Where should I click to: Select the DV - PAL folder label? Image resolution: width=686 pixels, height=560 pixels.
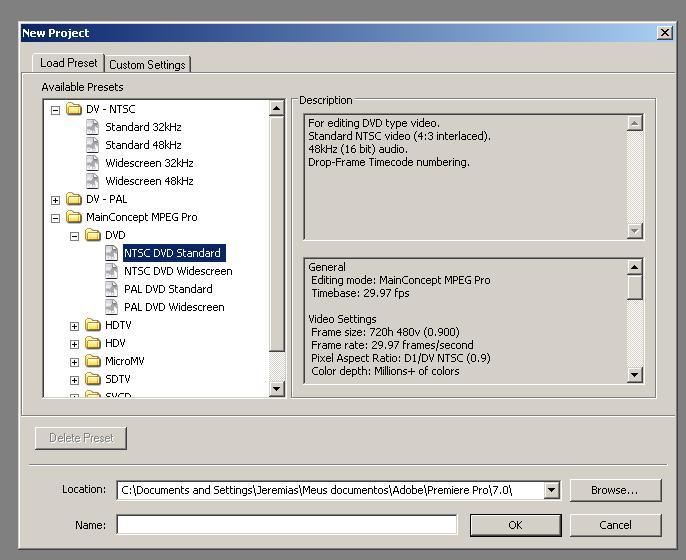[x=106, y=199]
